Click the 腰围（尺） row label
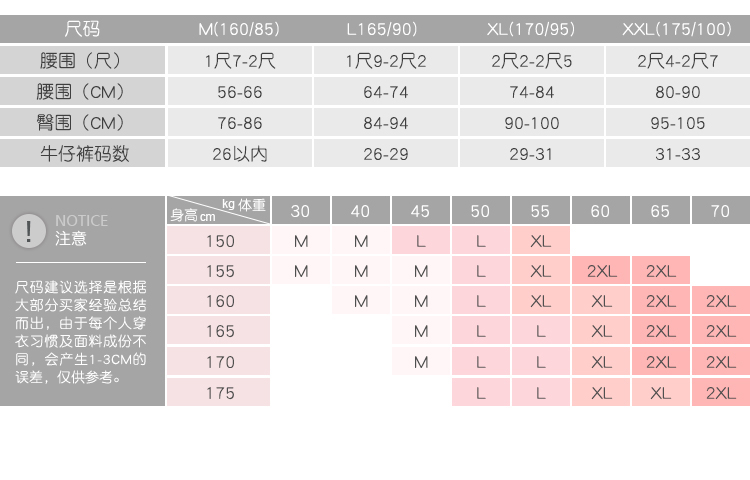750x480 pixels. click(x=82, y=60)
